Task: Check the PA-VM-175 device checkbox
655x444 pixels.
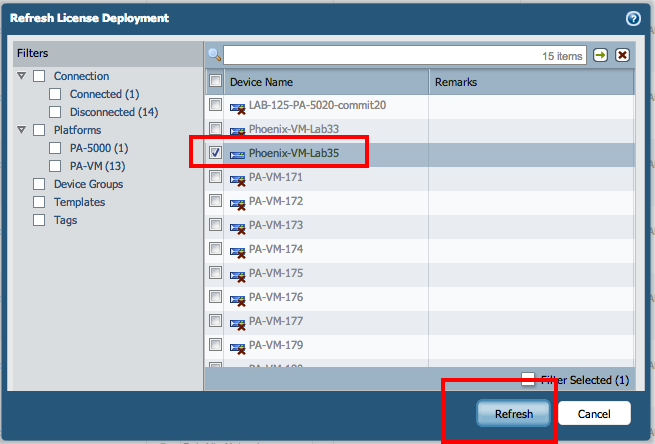Action: pos(216,273)
